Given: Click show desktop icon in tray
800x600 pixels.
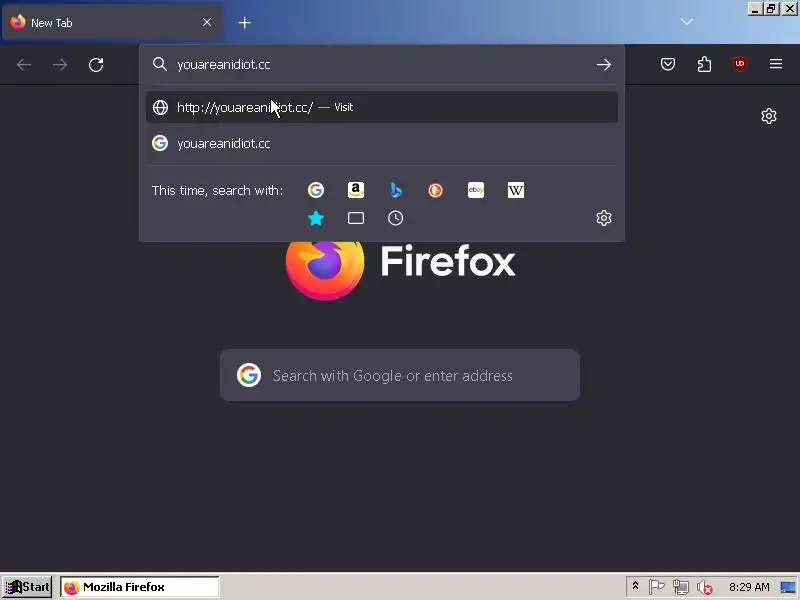Looking at the screenshot, I should point(788,587).
